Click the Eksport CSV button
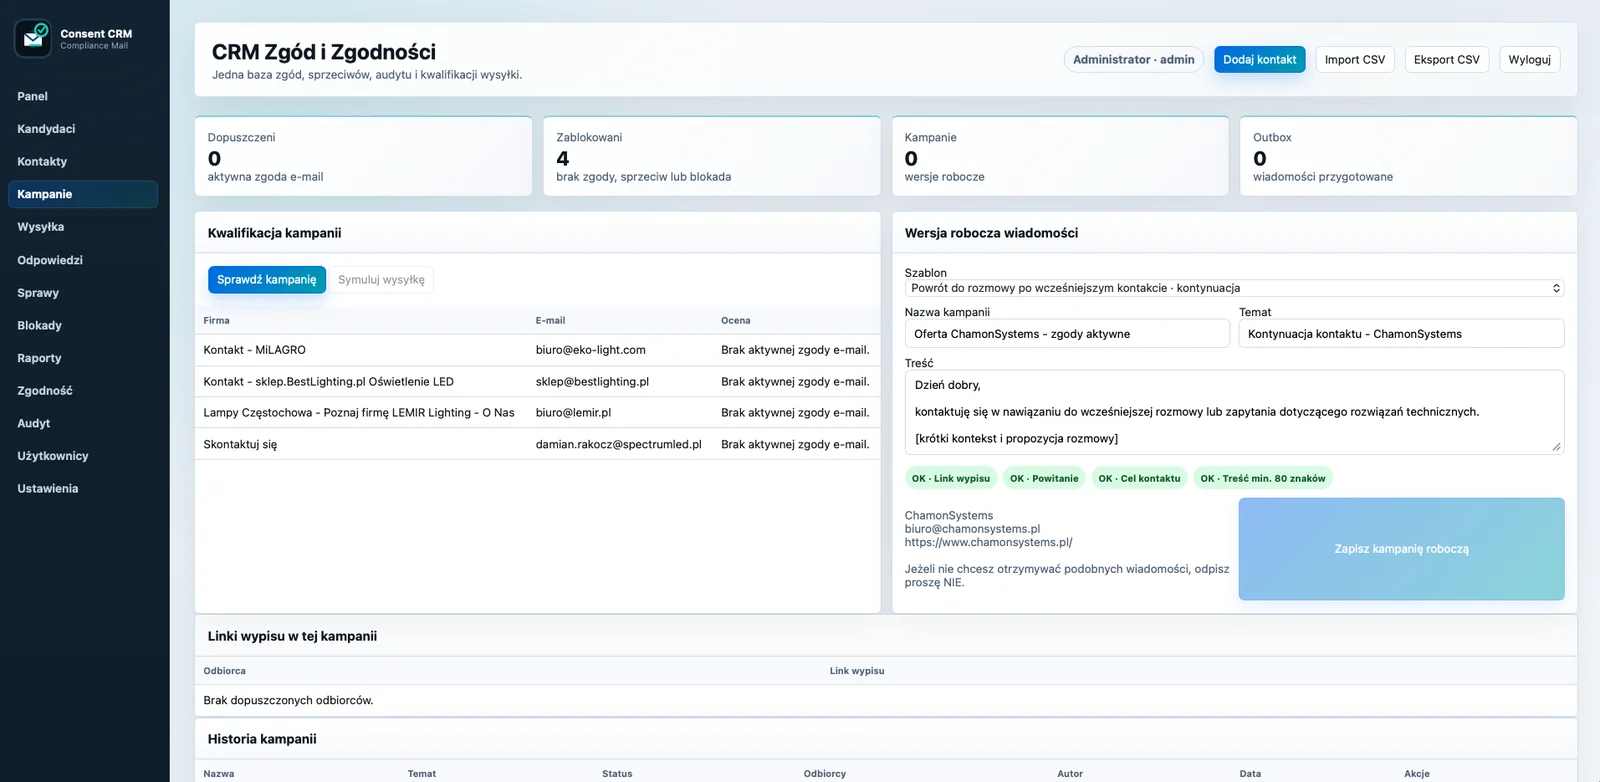Viewport: 1600px width, 782px height. 1447,60
